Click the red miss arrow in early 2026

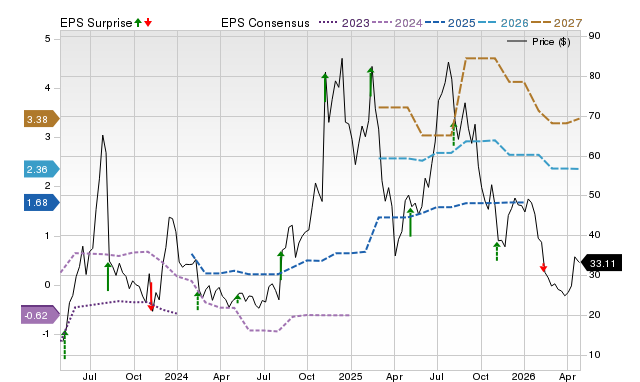coord(543,267)
